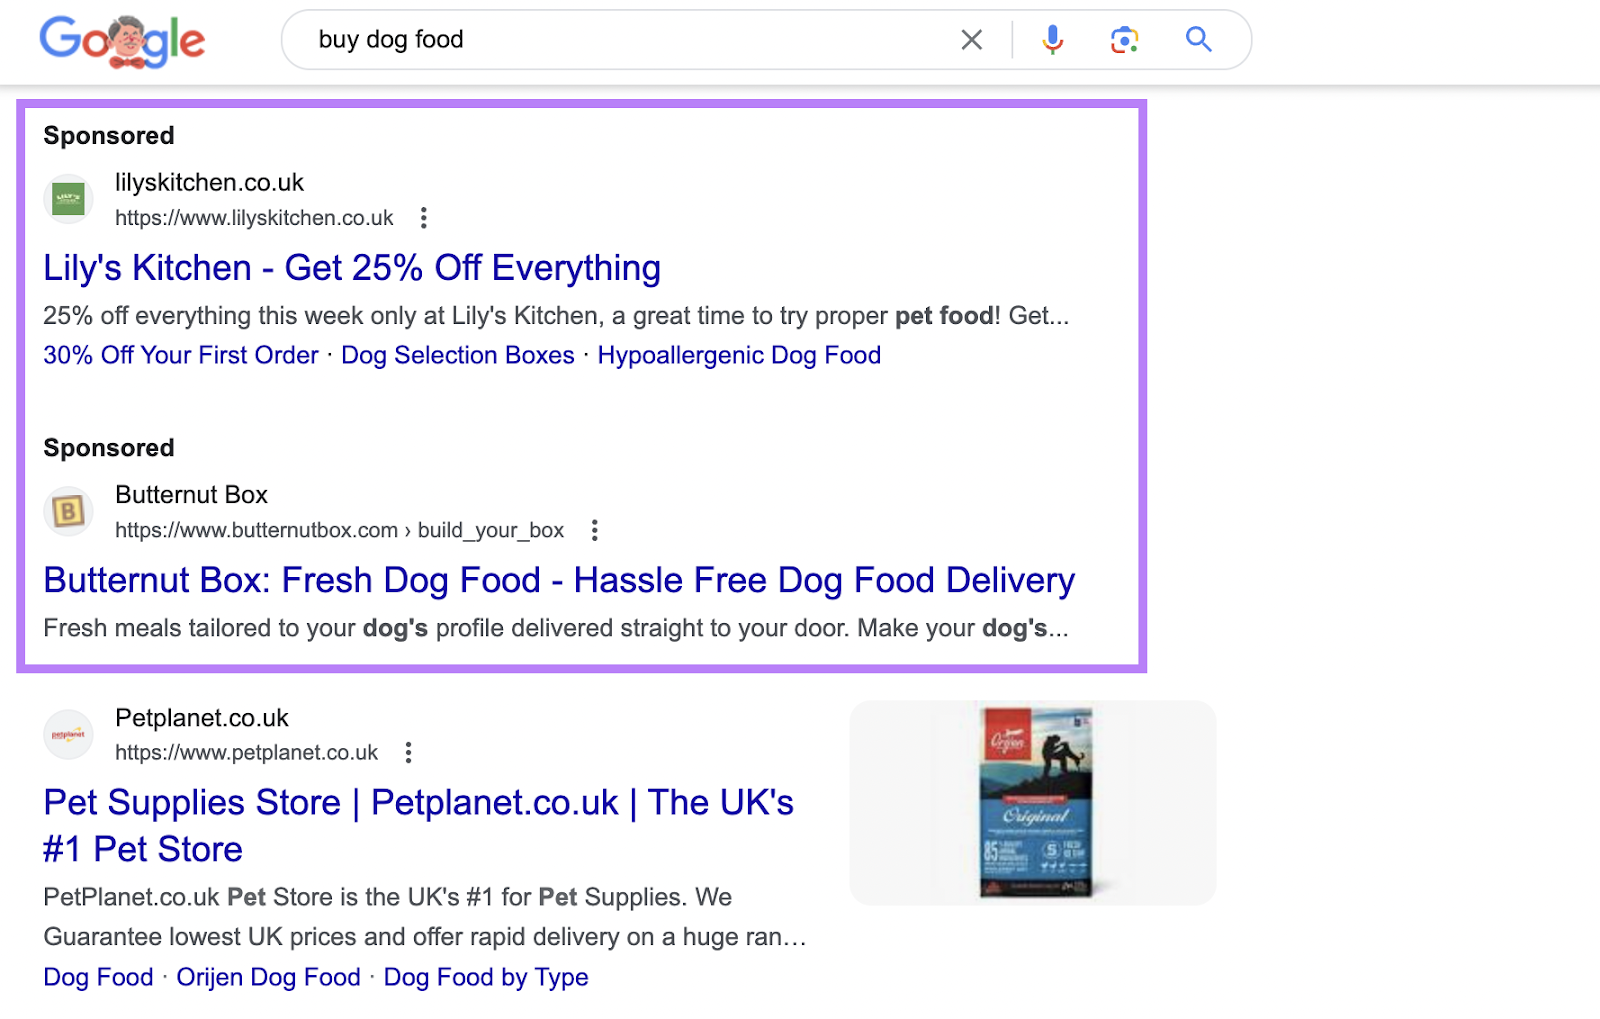Click the Lily's Kitchen green favicon

pyautogui.click(x=68, y=199)
